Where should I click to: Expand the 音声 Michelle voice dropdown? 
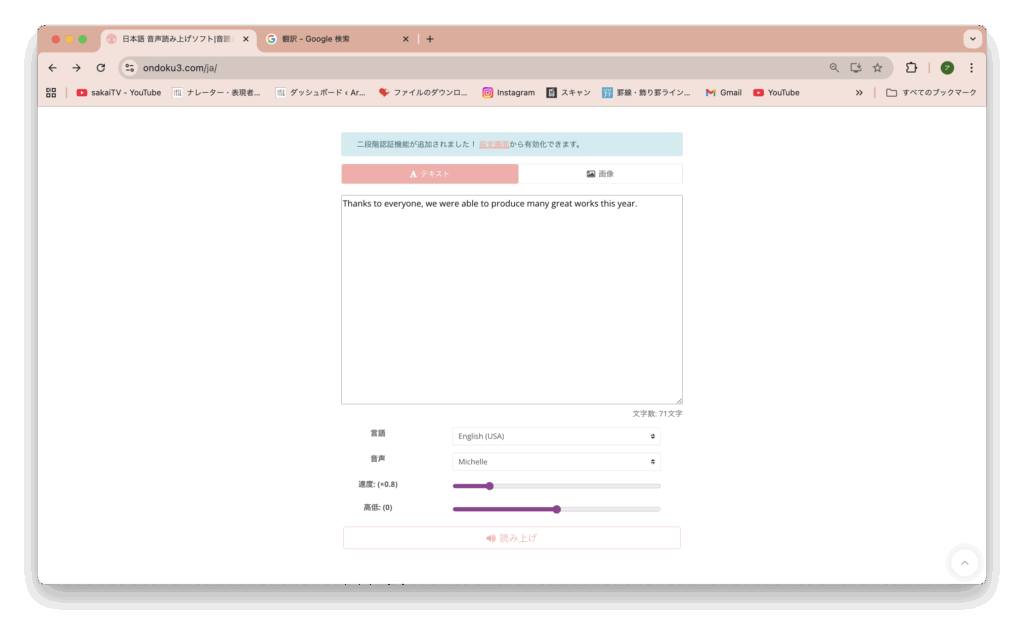pyautogui.click(x=556, y=462)
